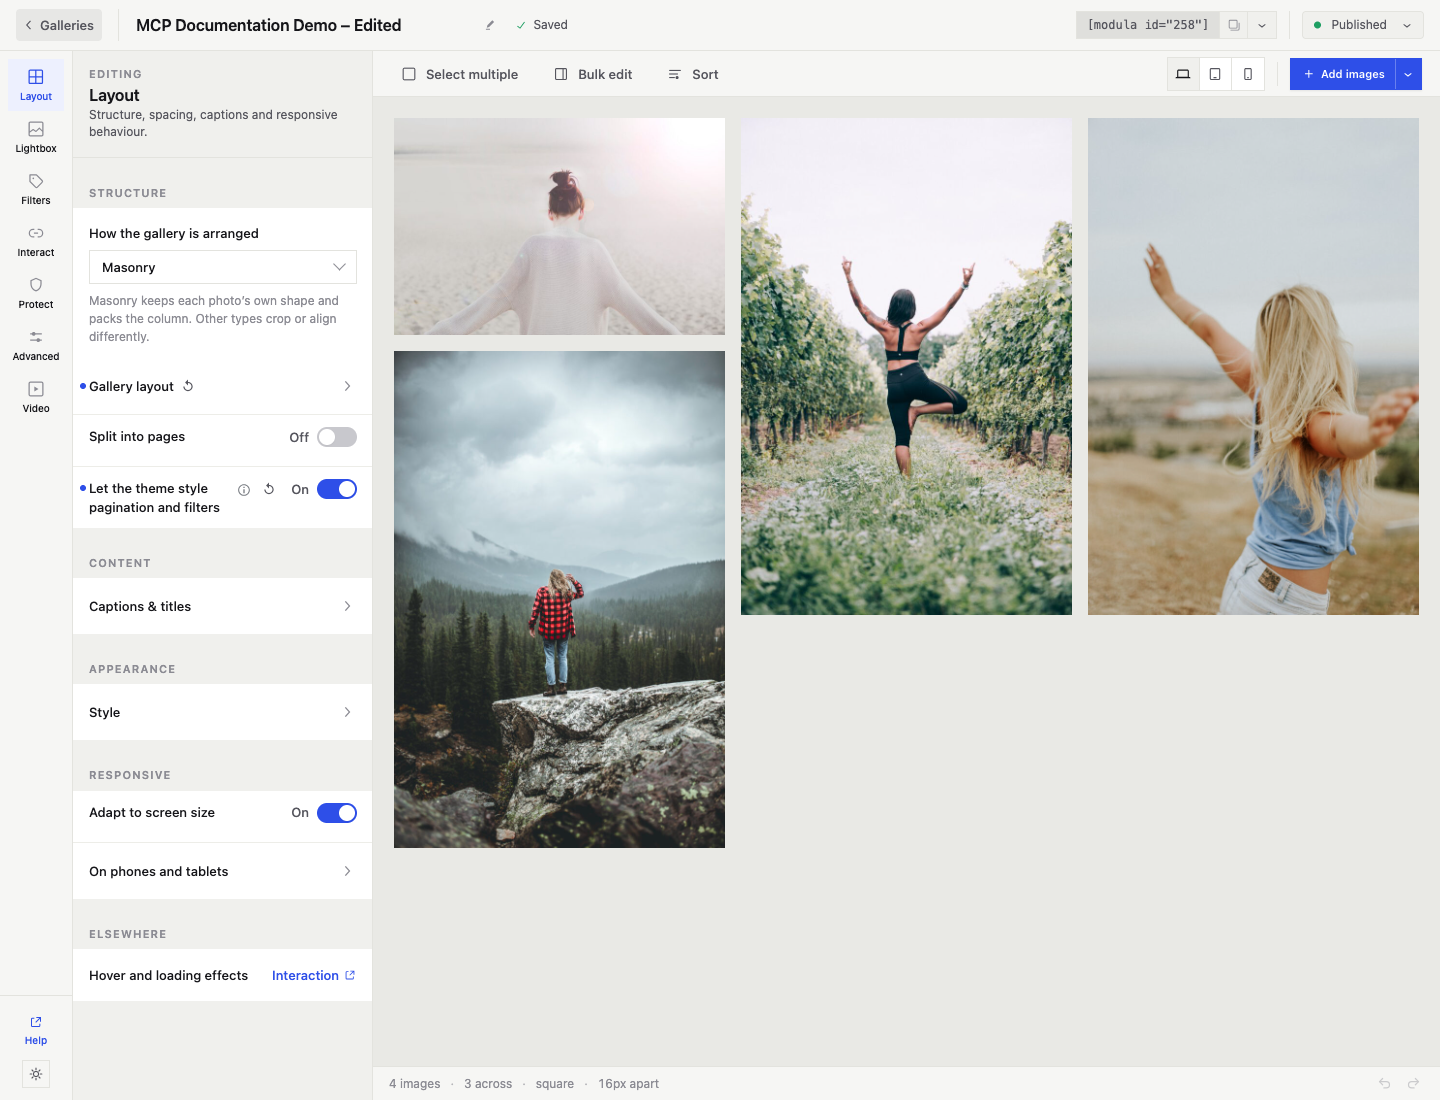
Task: Click the redo arrow in the footer
Action: click(1413, 1083)
